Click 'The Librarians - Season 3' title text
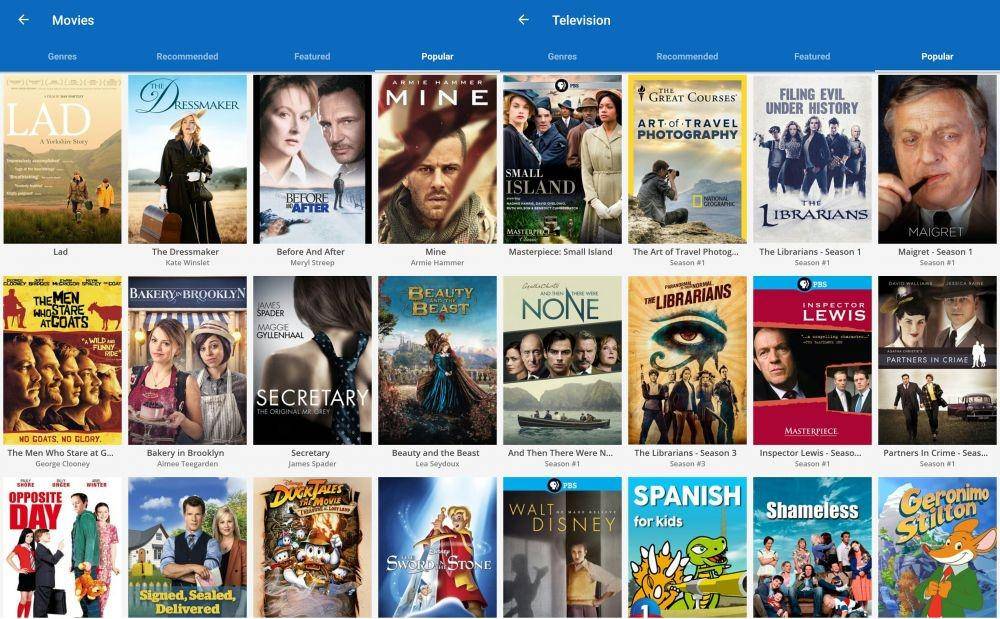Viewport: 1000px width, 619px height. point(686,453)
